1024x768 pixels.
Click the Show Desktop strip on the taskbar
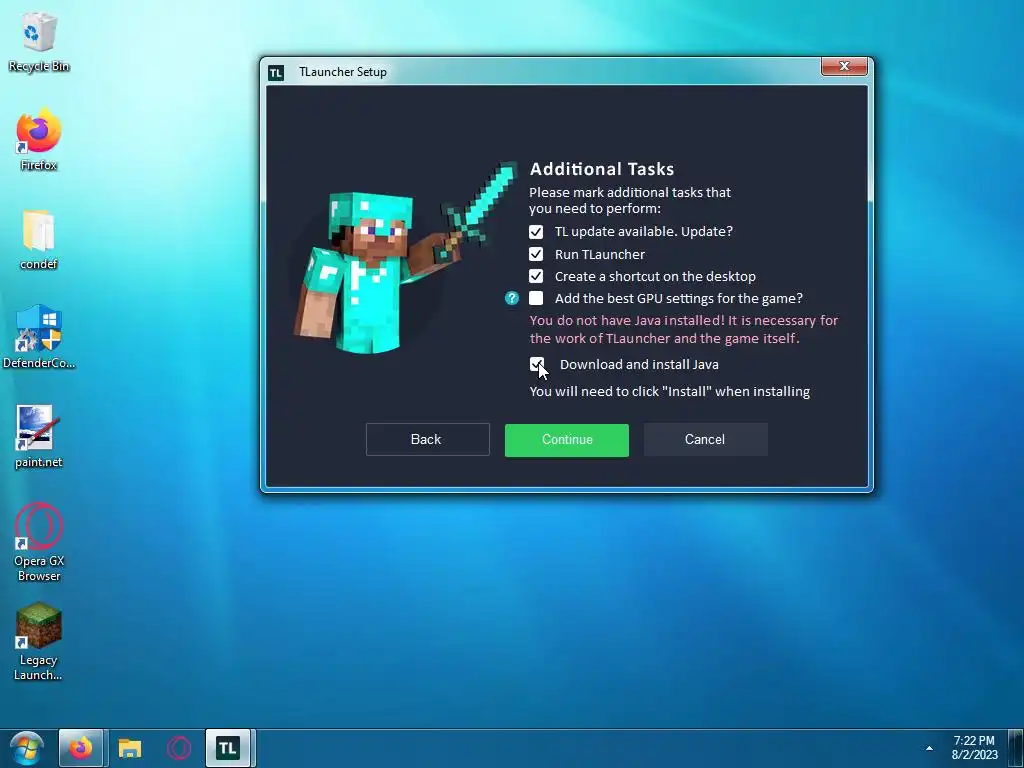1017,748
